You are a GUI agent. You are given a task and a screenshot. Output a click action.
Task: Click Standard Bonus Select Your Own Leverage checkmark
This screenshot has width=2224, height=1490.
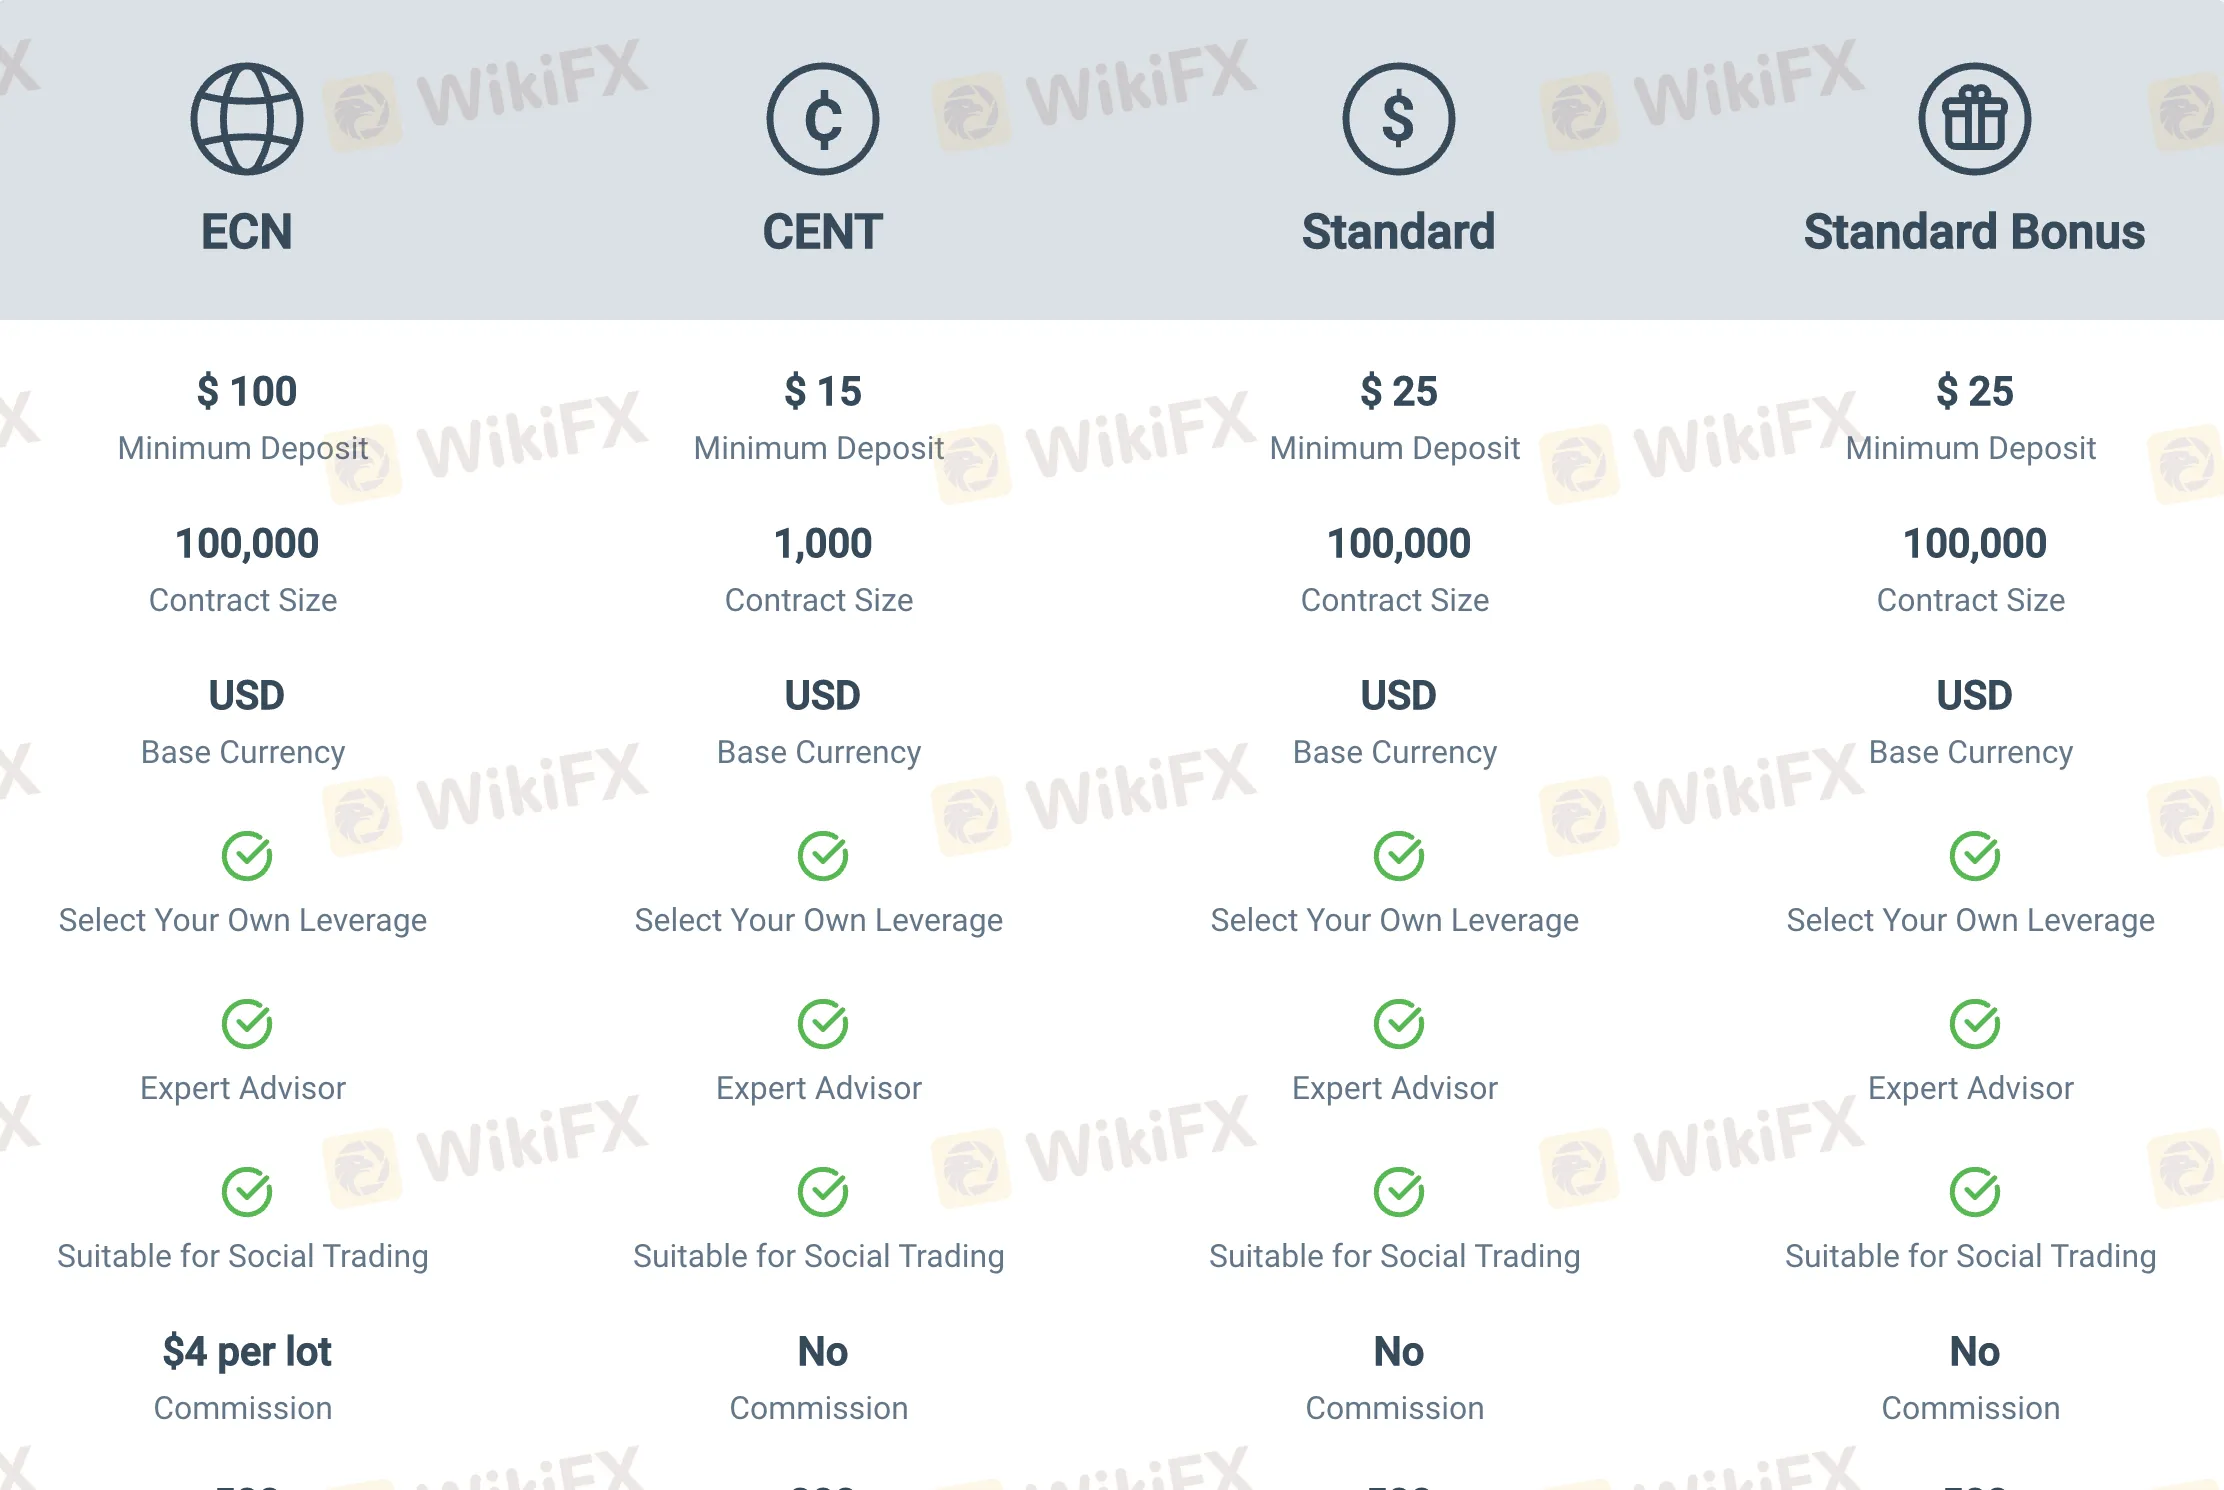(1975, 856)
